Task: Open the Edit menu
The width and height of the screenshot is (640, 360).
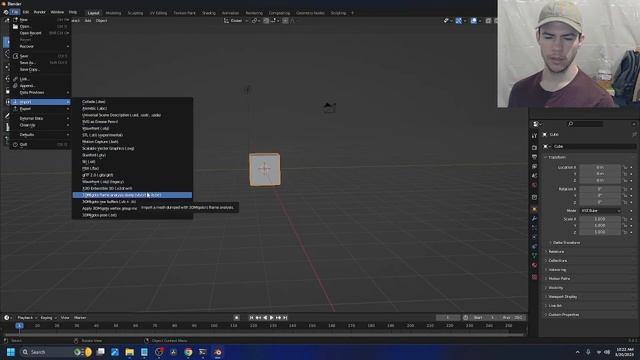Action: tap(26, 12)
